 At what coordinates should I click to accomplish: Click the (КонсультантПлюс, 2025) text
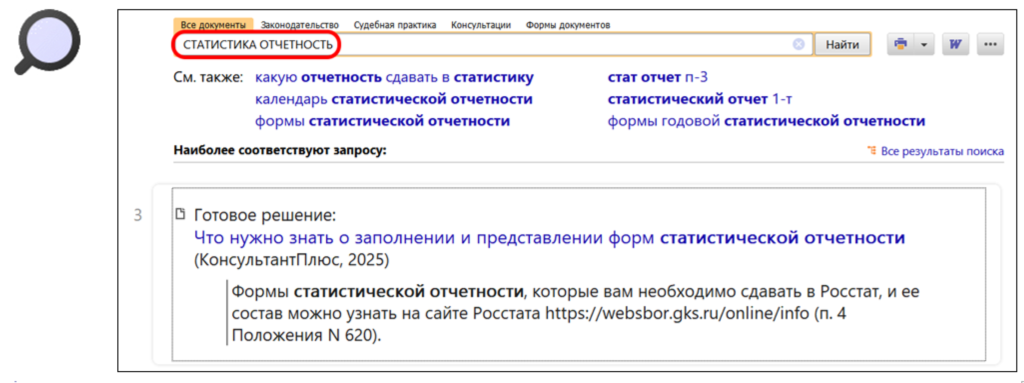tap(291, 260)
